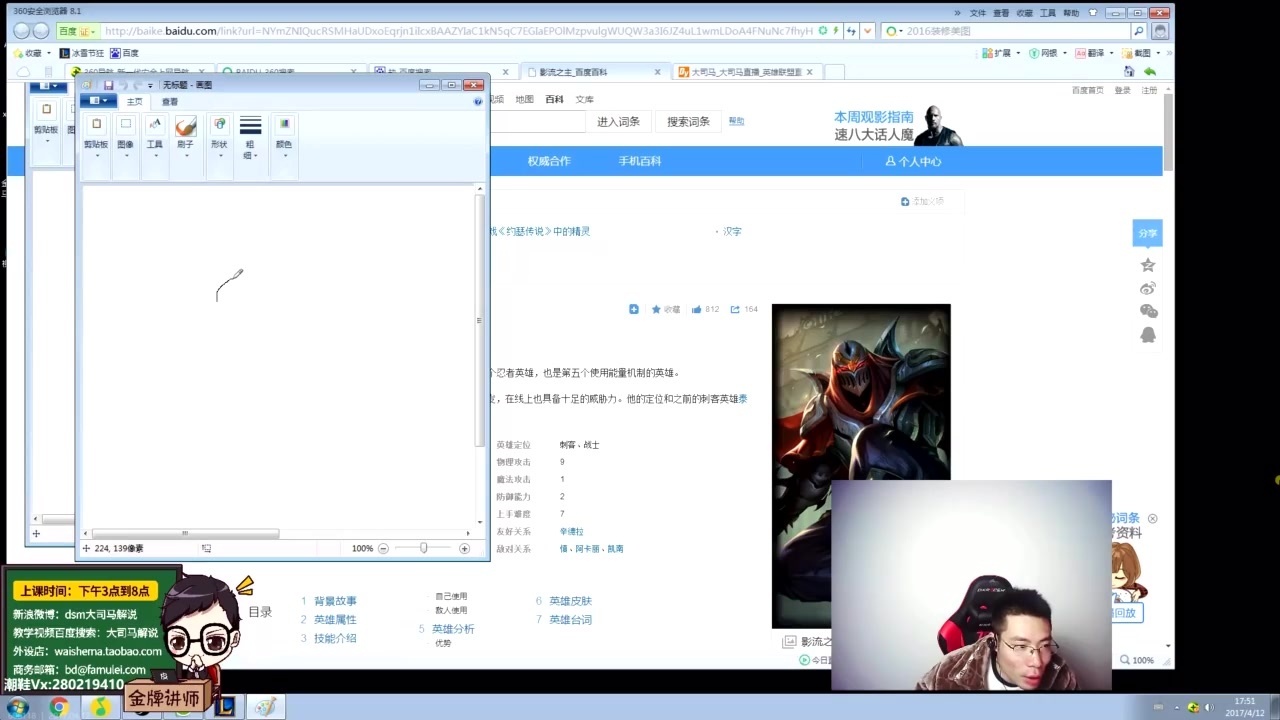Open the 权威合作 navigation item
This screenshot has height=720, width=1280.
pyautogui.click(x=549, y=161)
